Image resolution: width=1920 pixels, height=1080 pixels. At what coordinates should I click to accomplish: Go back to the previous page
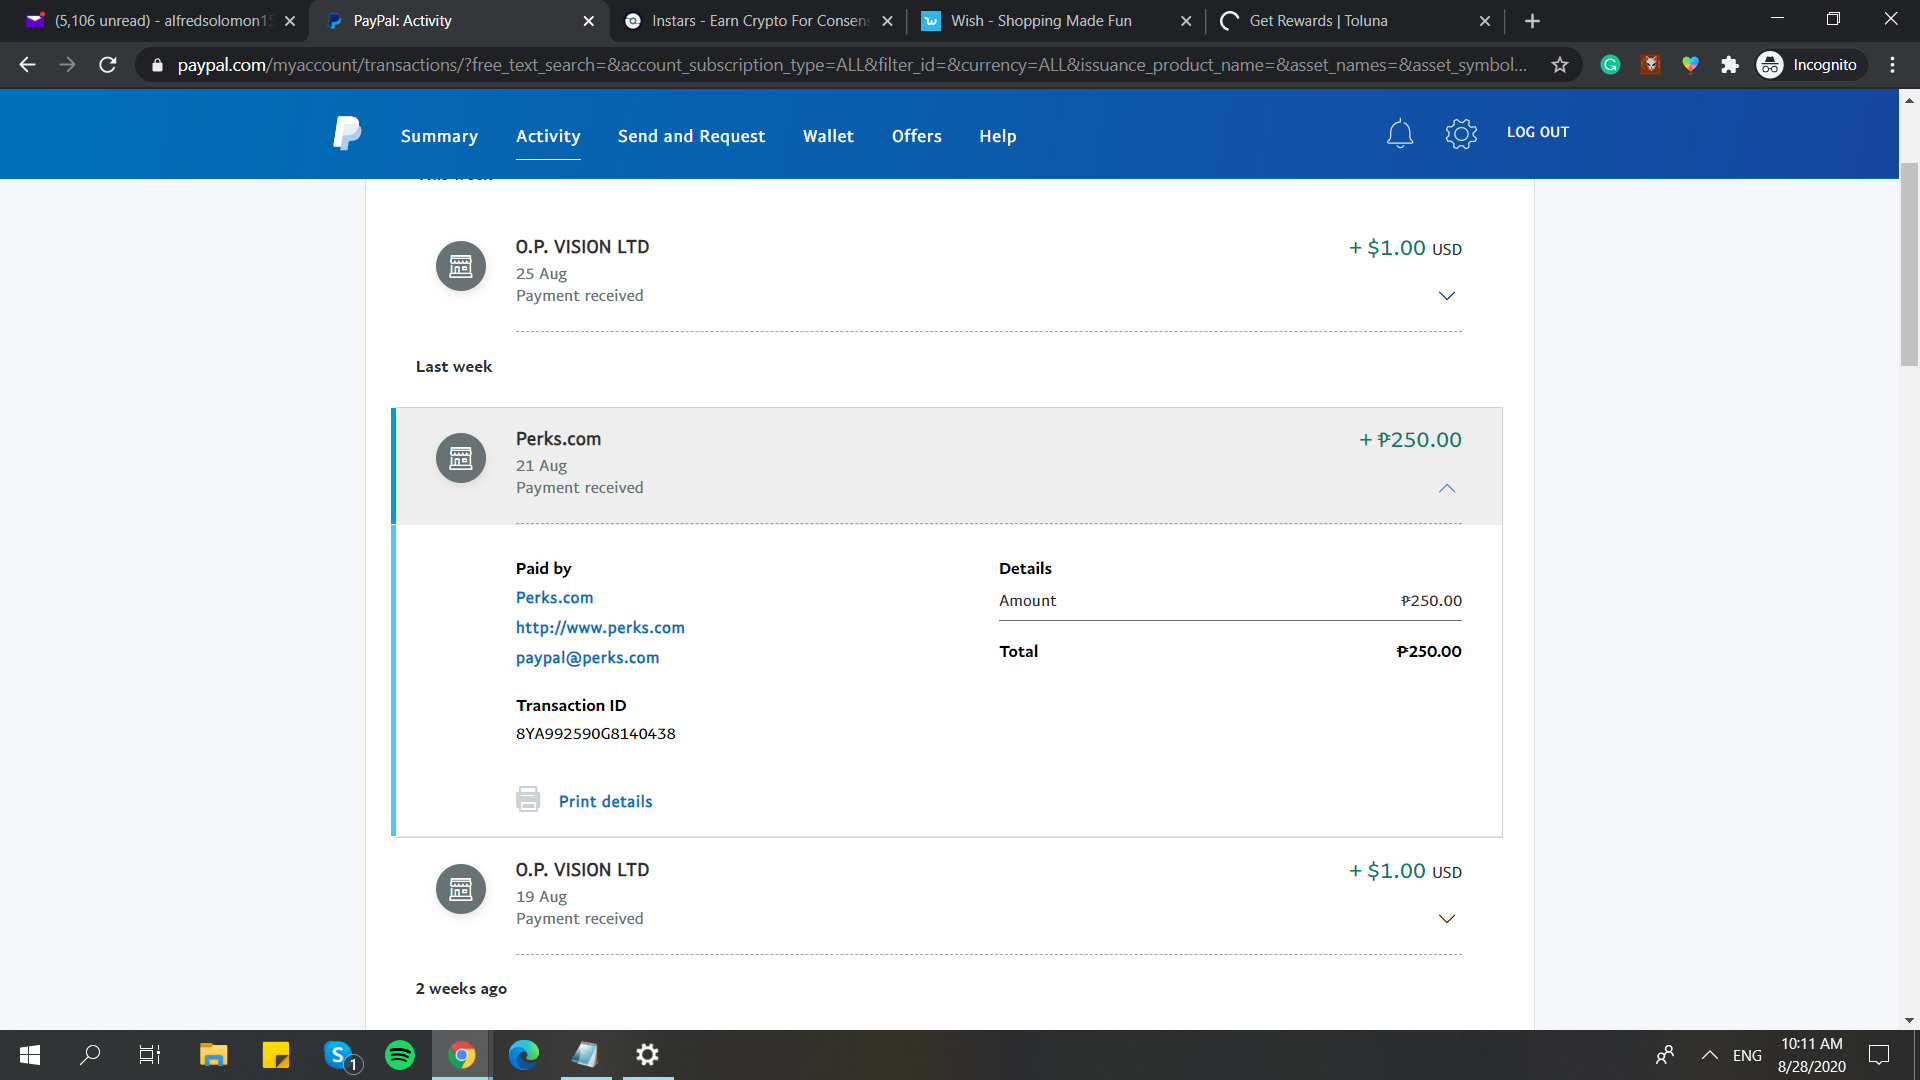[28, 65]
